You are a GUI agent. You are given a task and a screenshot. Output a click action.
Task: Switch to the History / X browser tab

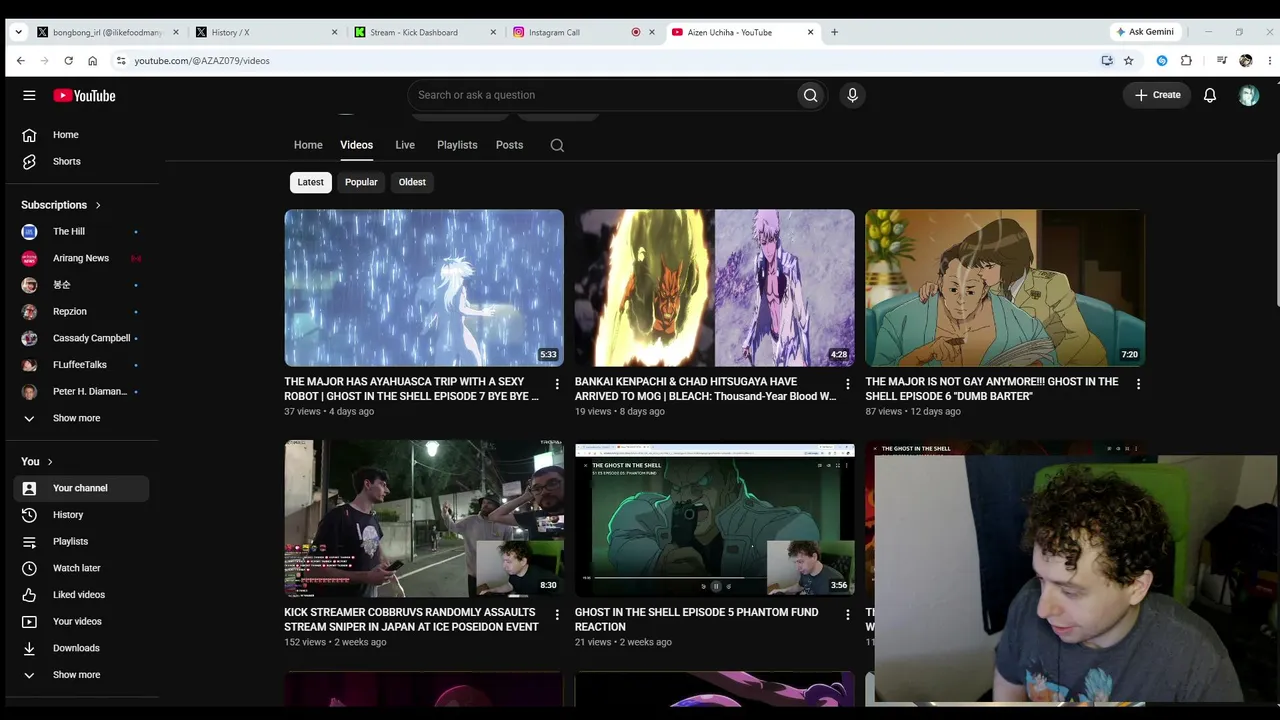(266, 32)
